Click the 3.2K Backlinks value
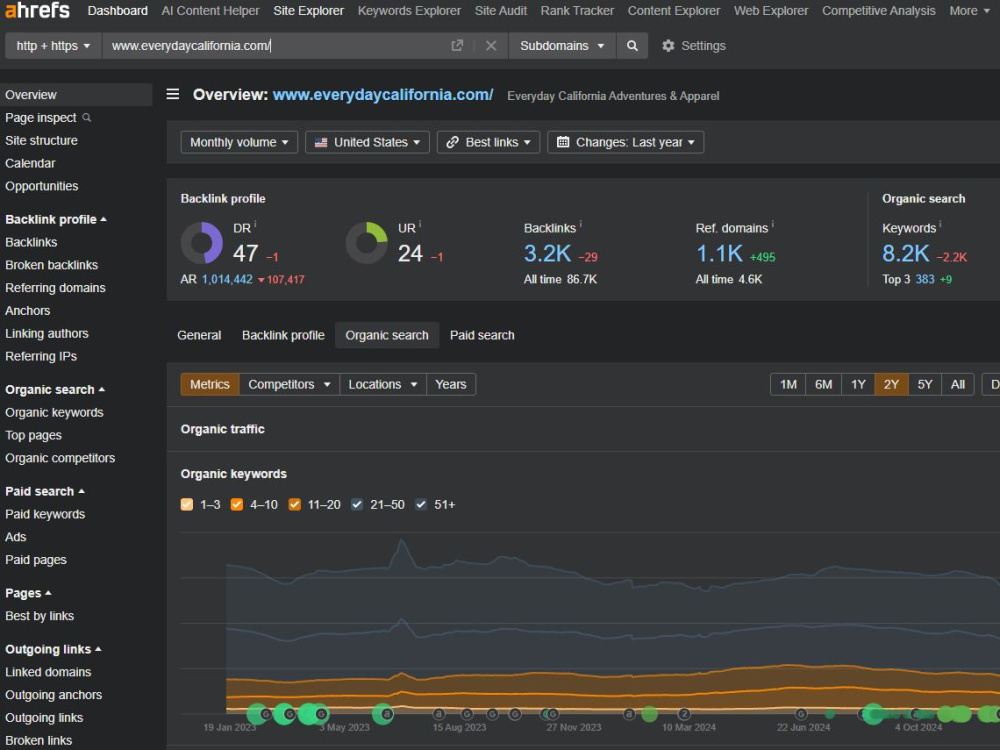This screenshot has height=750, width=1000. (x=547, y=254)
